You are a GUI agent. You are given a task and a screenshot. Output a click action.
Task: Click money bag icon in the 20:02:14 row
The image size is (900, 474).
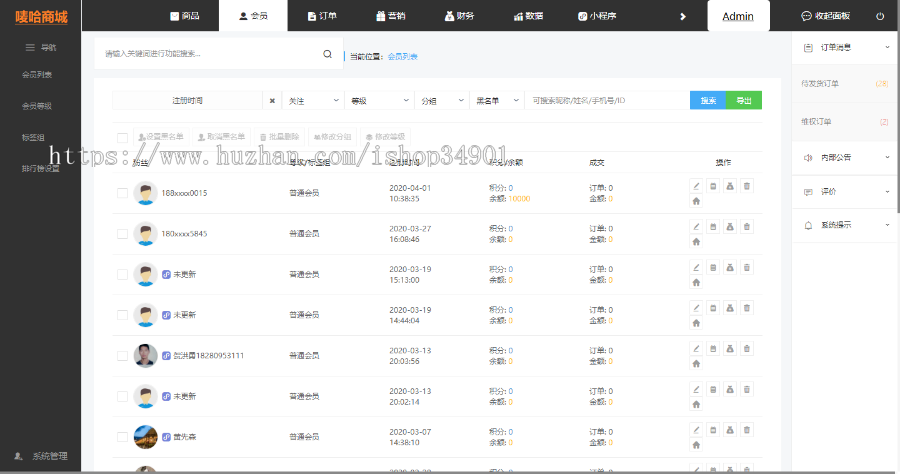pos(730,389)
